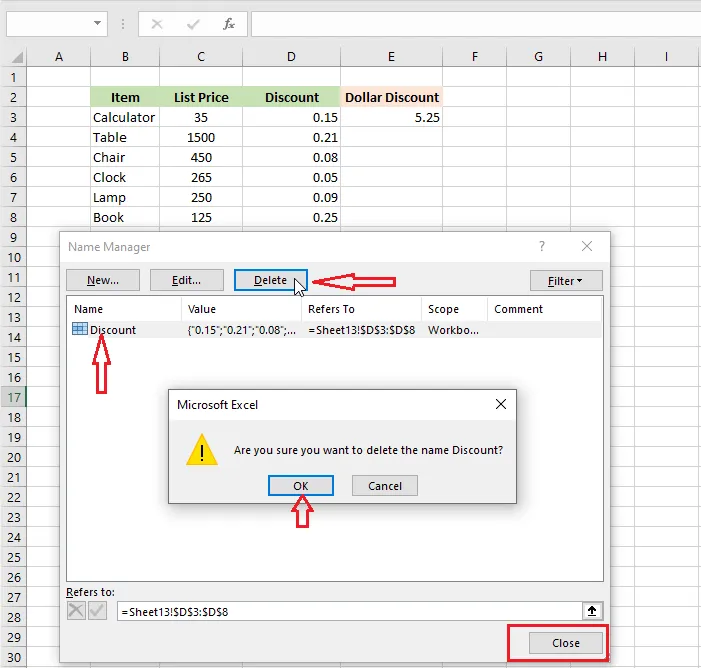
Task: Click the Name Manager help question mark
Action: [x=542, y=246]
